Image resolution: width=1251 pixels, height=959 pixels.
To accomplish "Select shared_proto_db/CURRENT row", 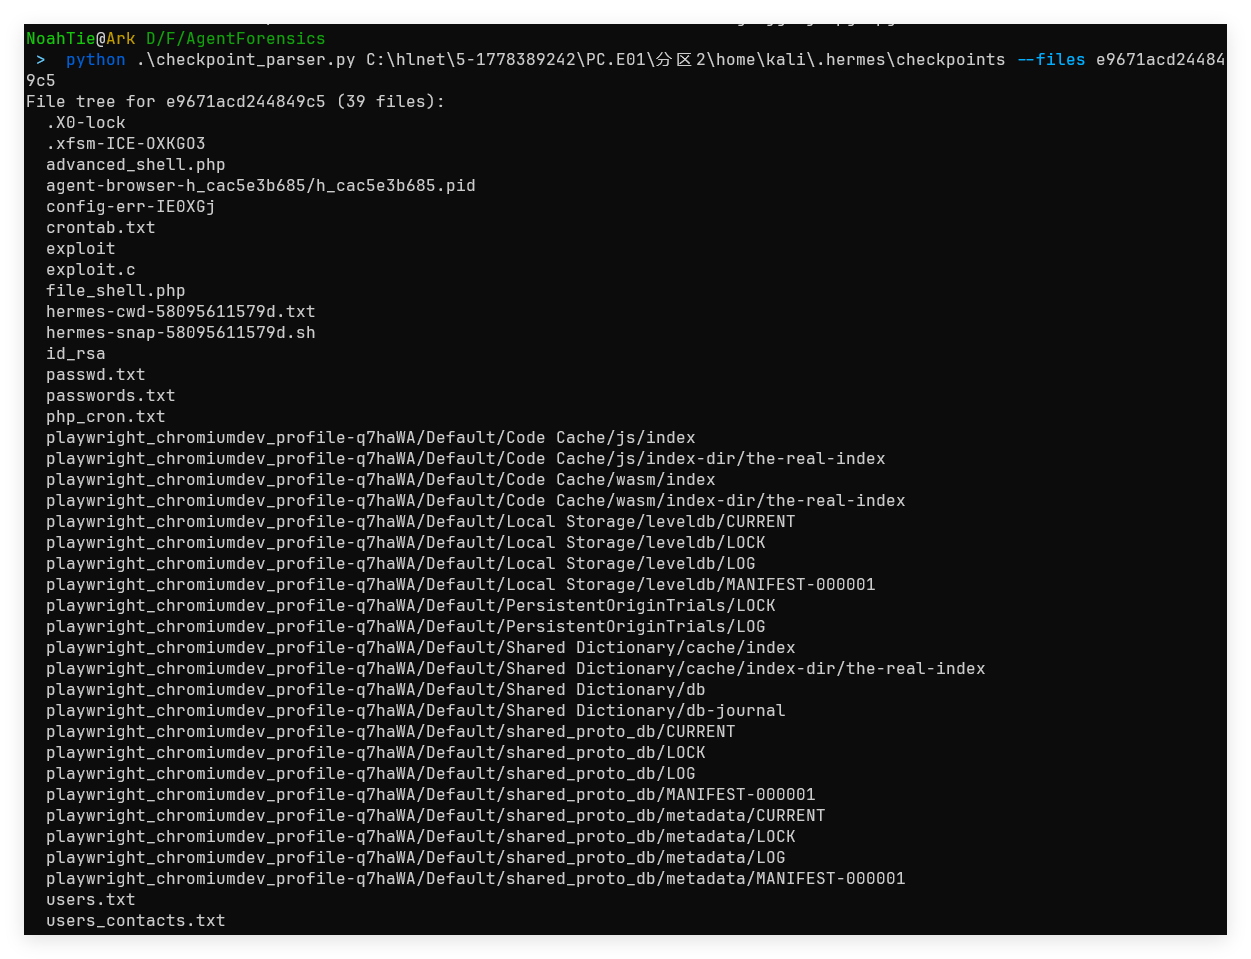I will coord(391,732).
